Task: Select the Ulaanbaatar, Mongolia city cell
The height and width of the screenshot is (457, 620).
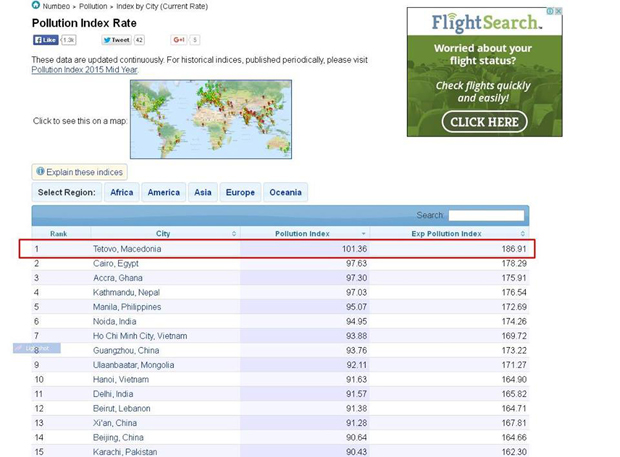Action: (133, 365)
